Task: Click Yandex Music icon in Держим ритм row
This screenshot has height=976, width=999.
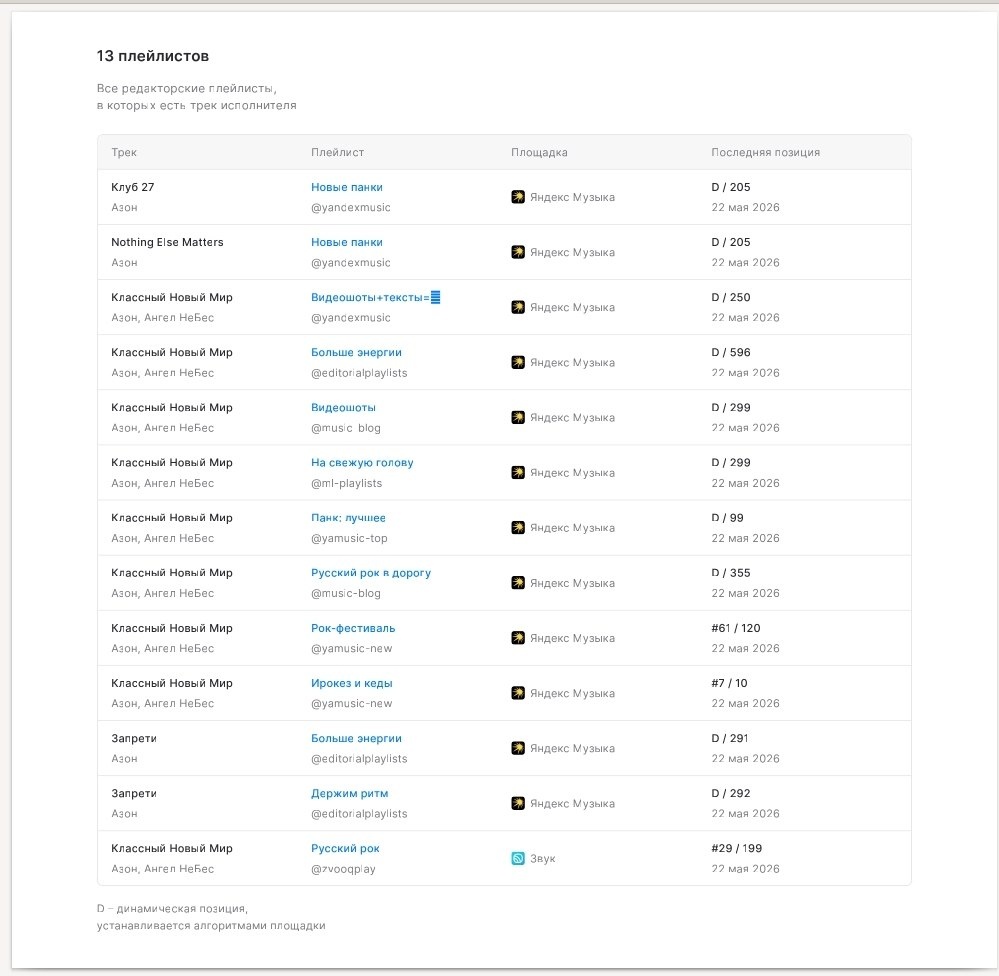Action: pyautogui.click(x=518, y=803)
